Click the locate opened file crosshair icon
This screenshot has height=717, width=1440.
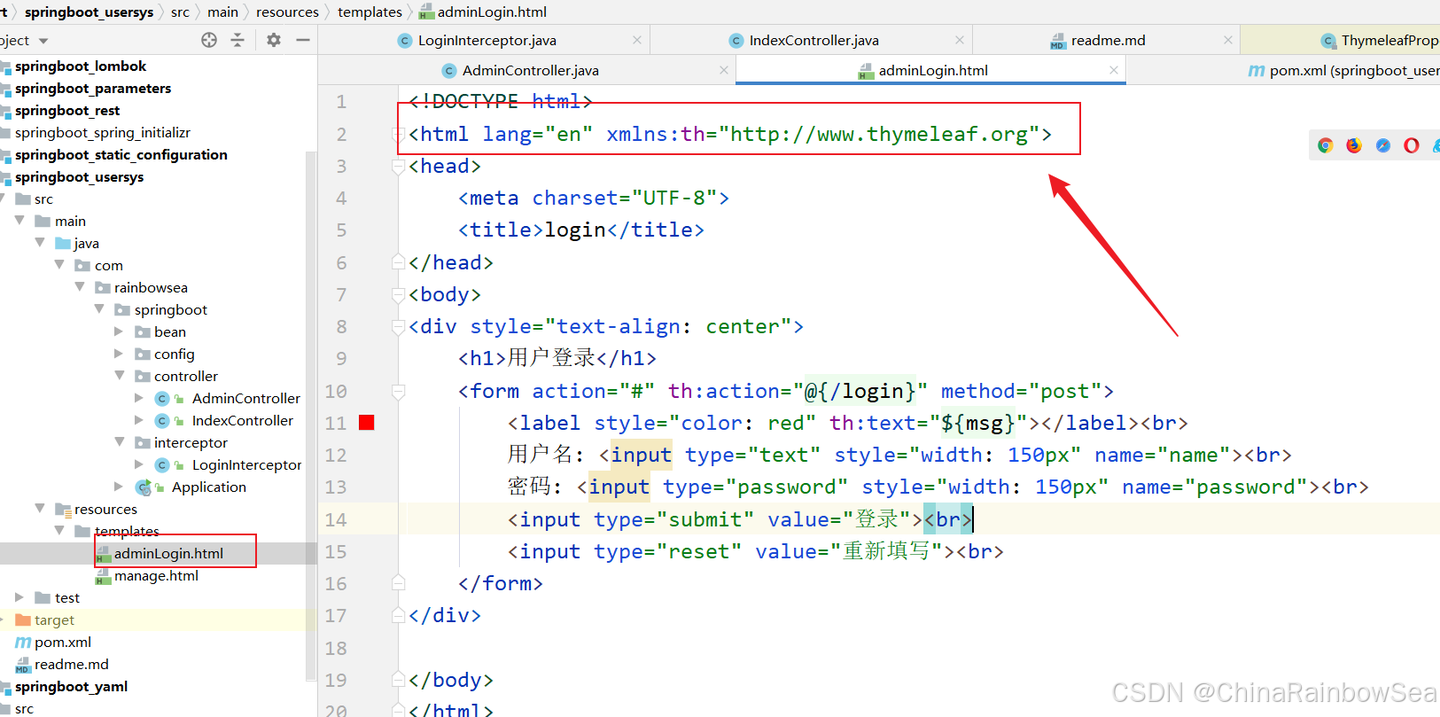tap(209, 40)
